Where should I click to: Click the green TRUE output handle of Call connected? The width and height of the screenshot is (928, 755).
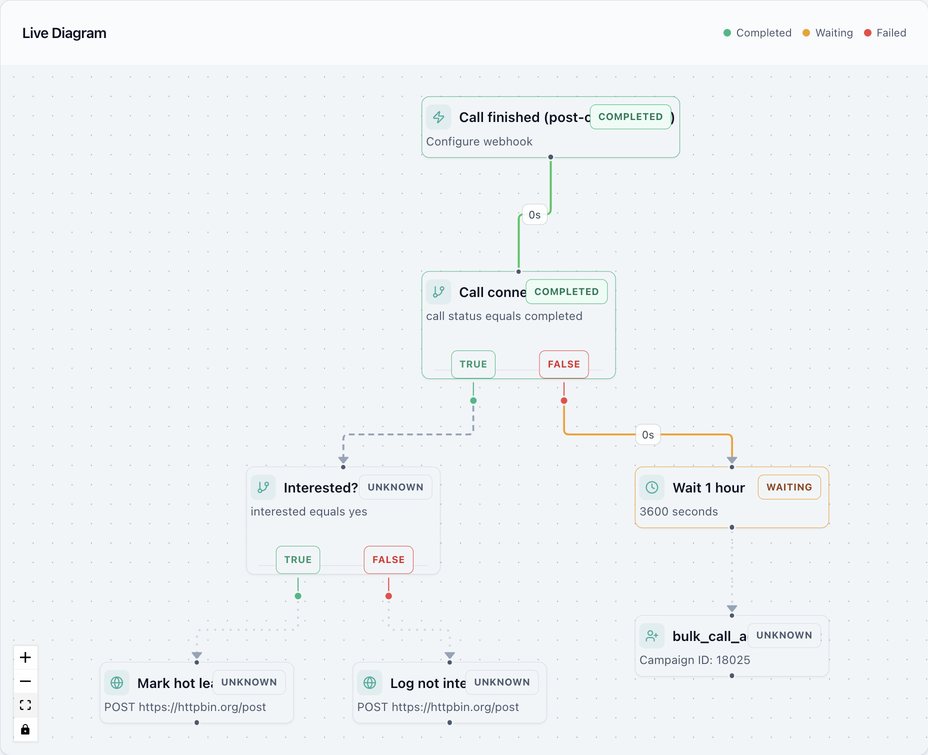473,401
